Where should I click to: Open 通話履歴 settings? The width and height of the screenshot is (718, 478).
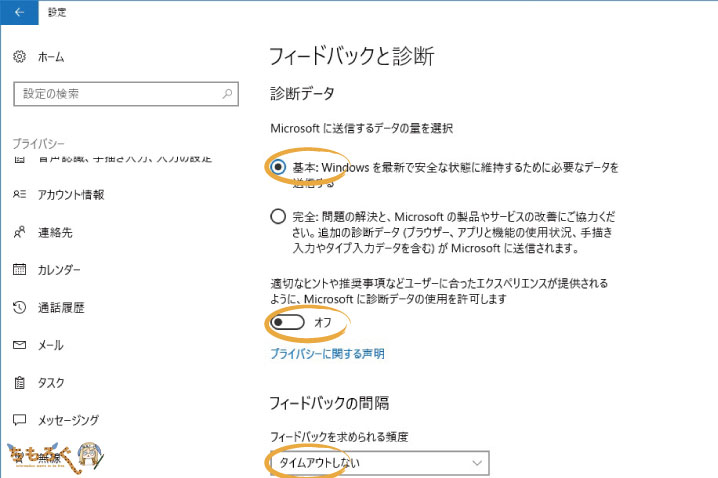[x=61, y=308]
